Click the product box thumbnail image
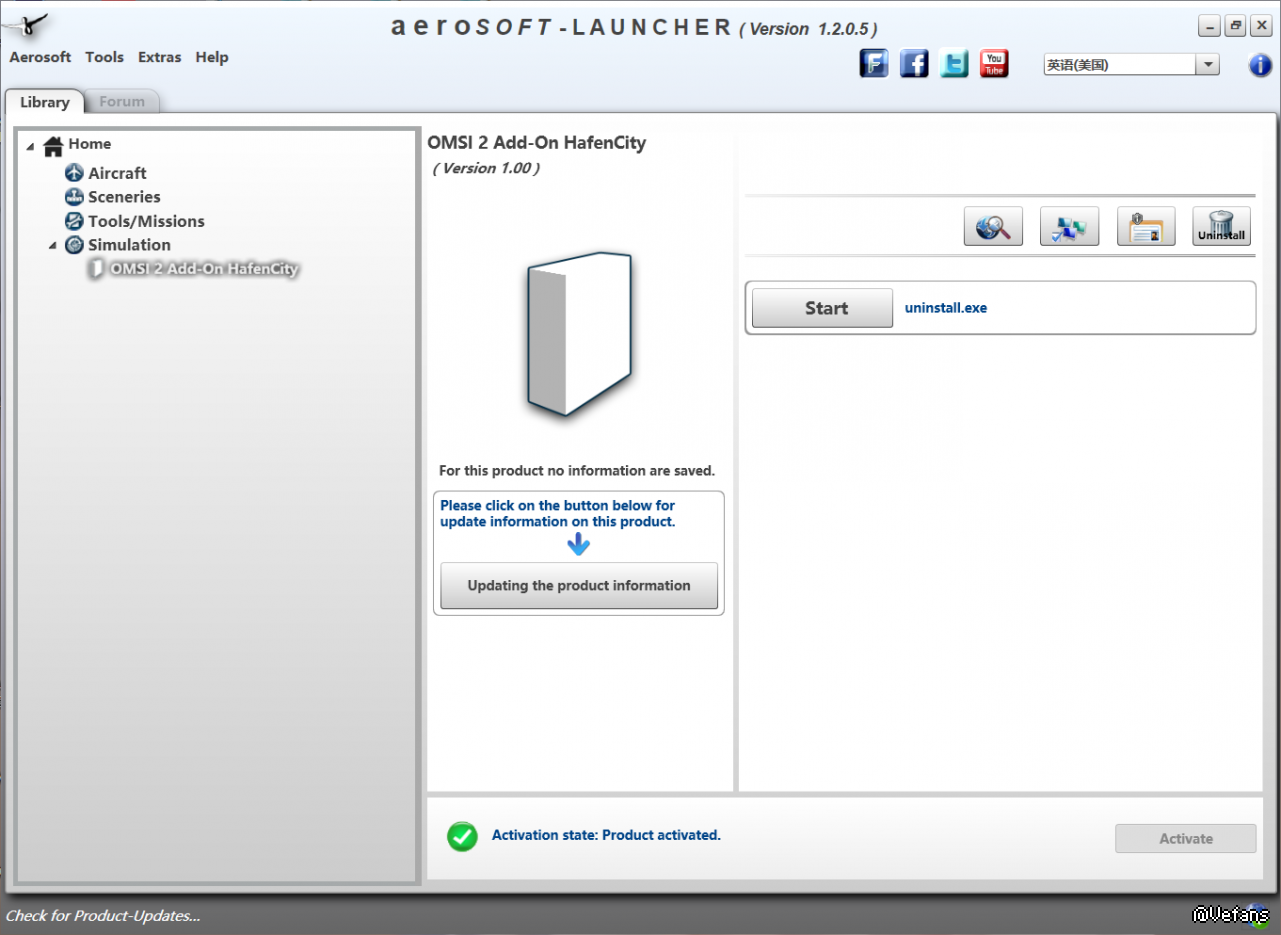 click(x=580, y=334)
